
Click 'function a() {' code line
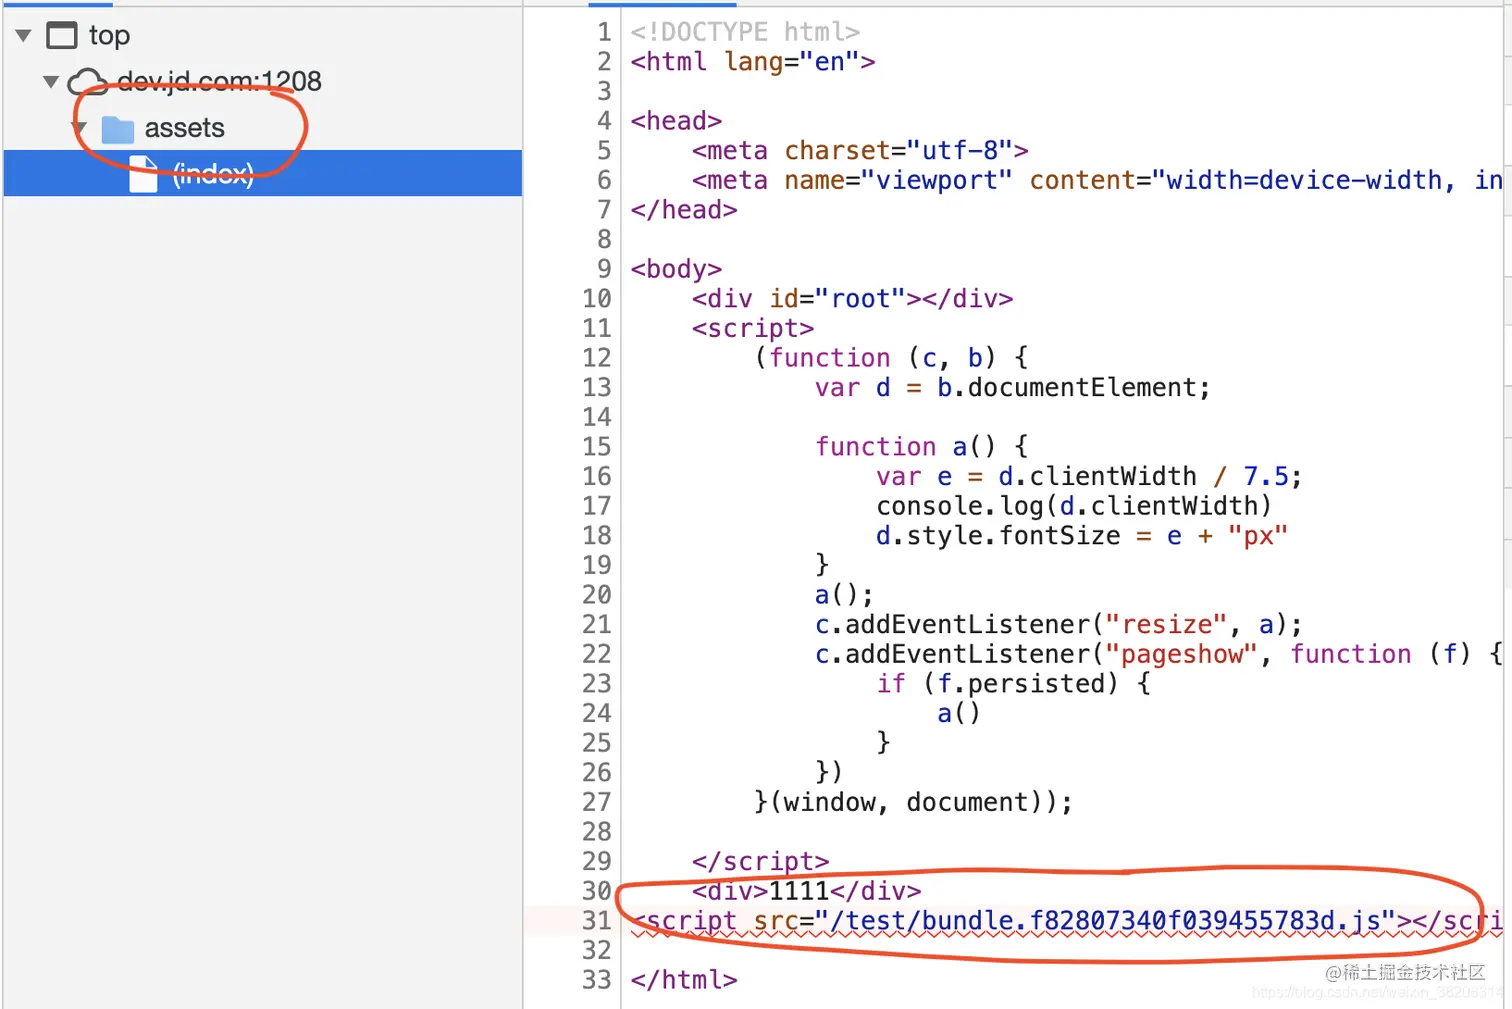(x=921, y=447)
